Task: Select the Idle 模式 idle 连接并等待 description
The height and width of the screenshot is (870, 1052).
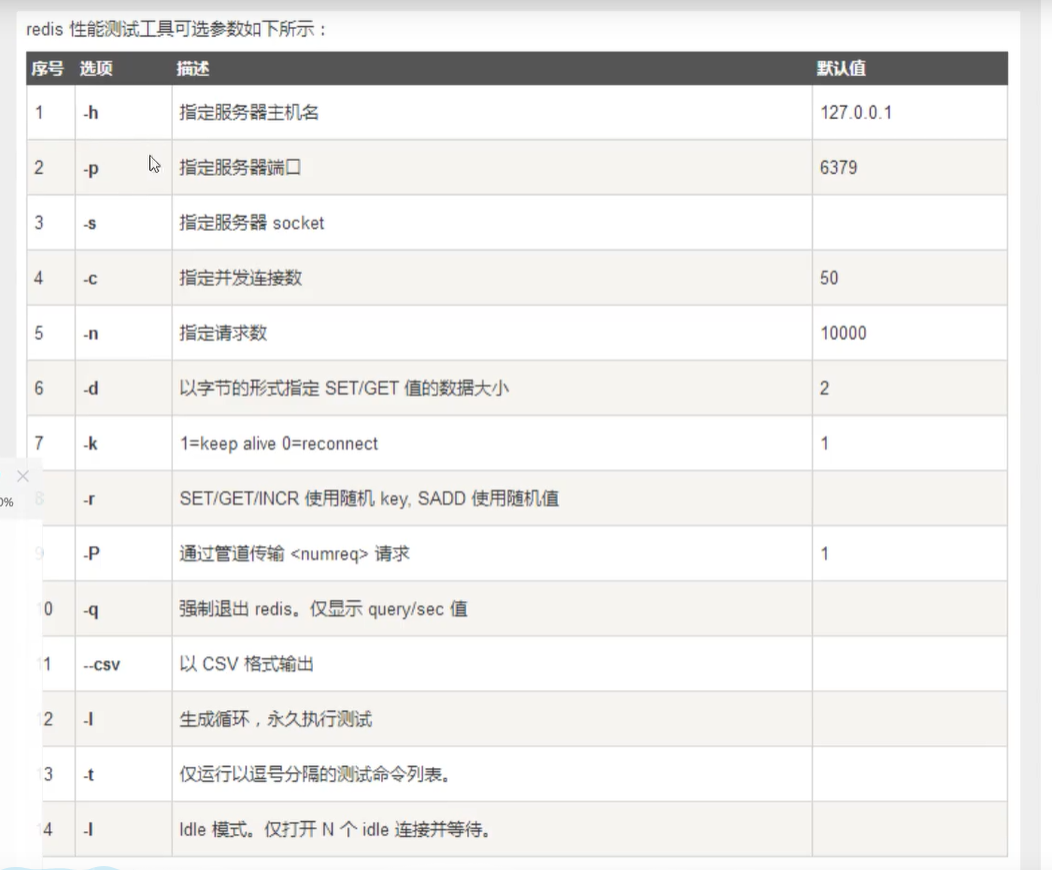Action: pos(334,829)
